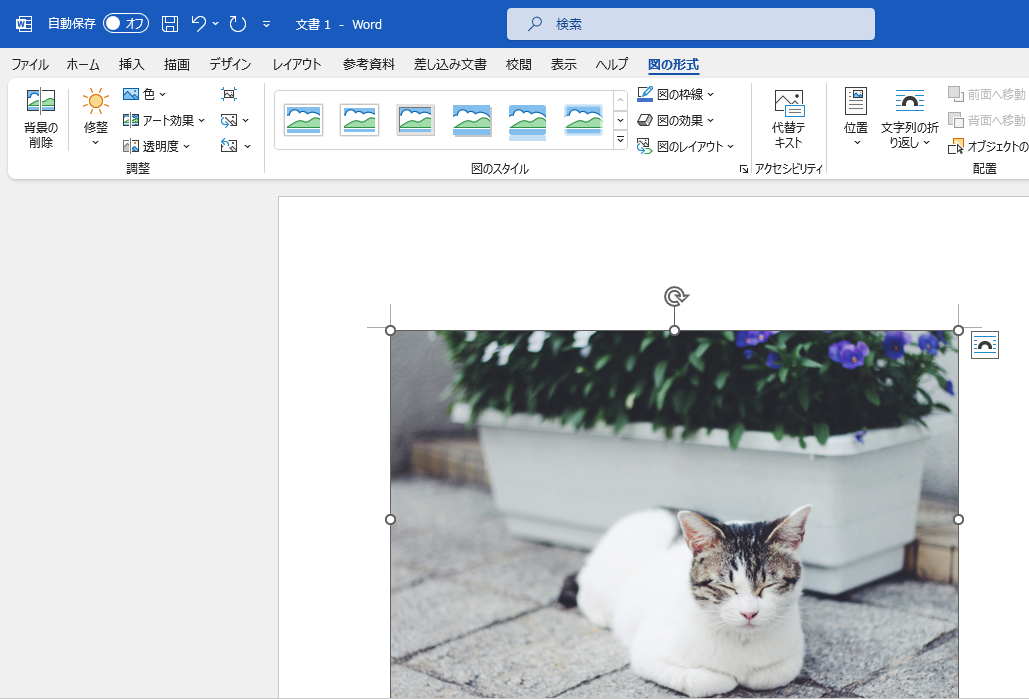
Task: Apply the second picture style thumbnail
Action: pyautogui.click(x=360, y=120)
